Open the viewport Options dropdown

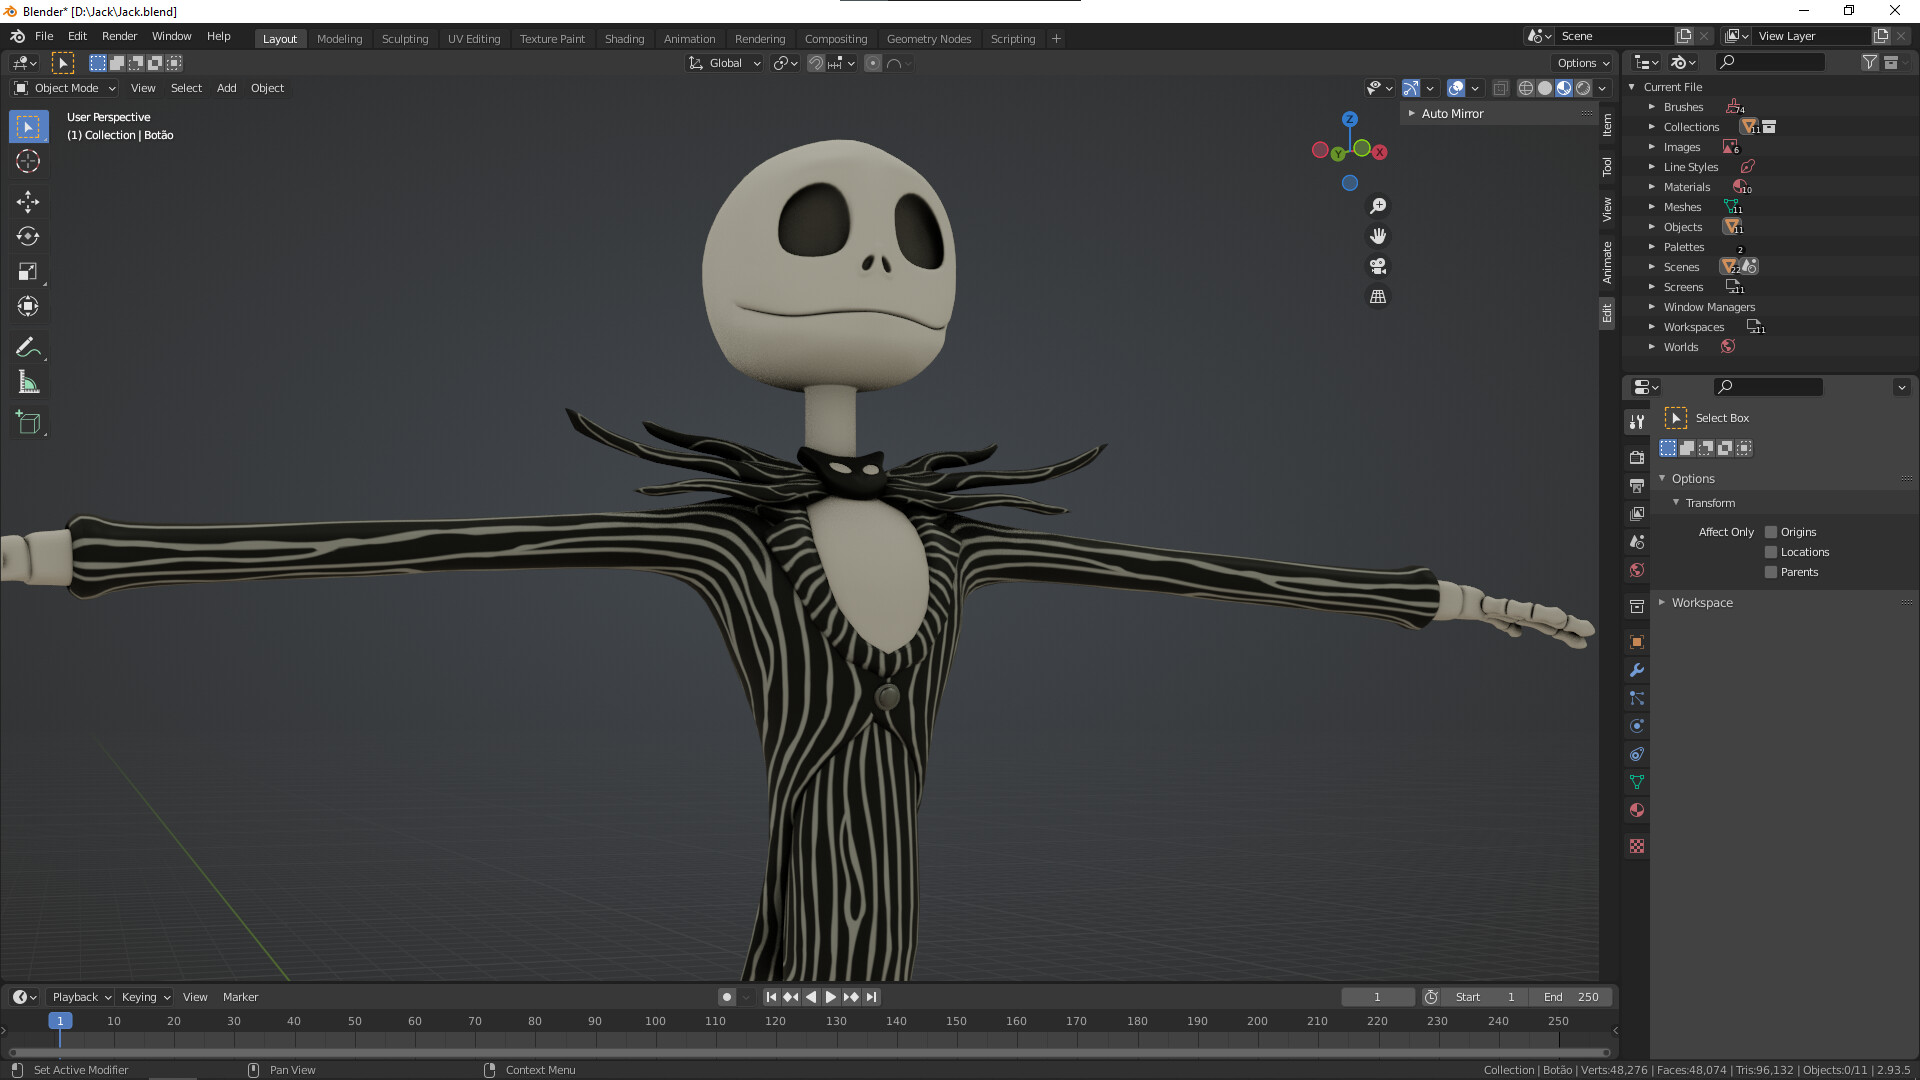[x=1583, y=63]
